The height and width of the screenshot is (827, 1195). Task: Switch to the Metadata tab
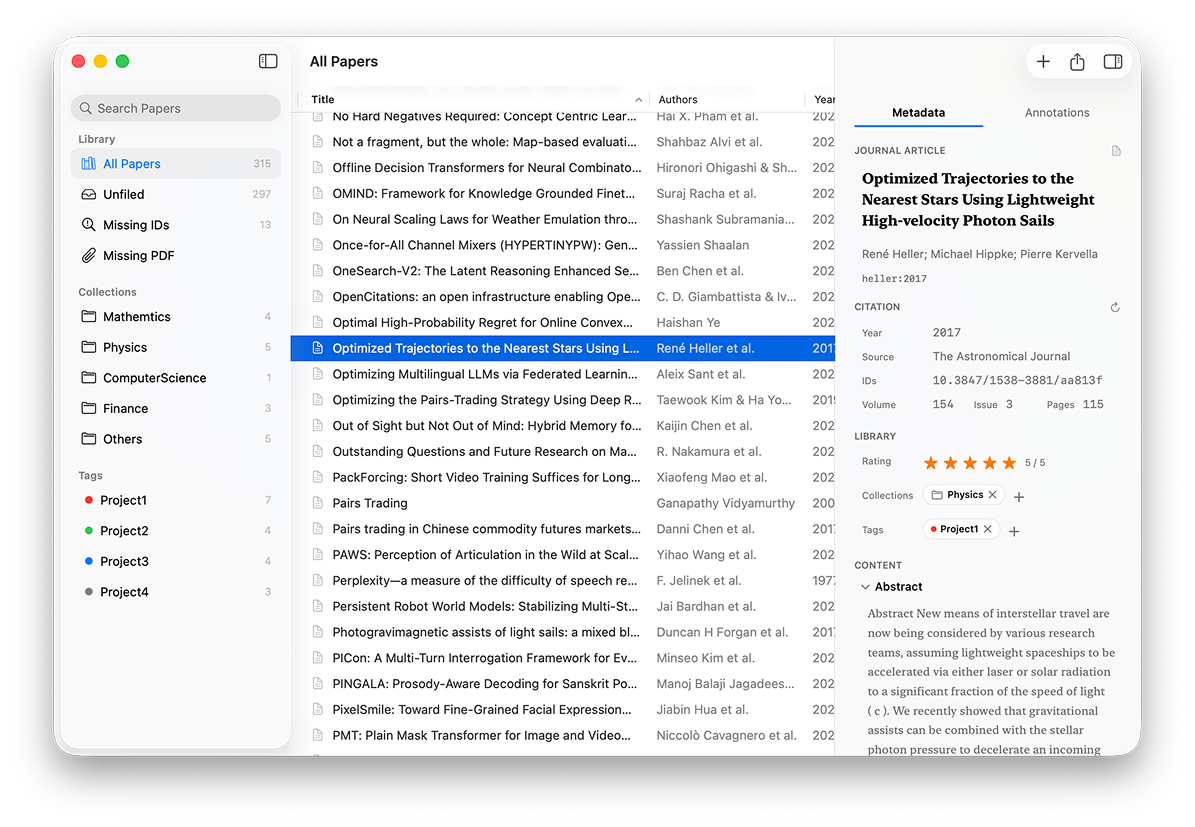click(x=918, y=113)
